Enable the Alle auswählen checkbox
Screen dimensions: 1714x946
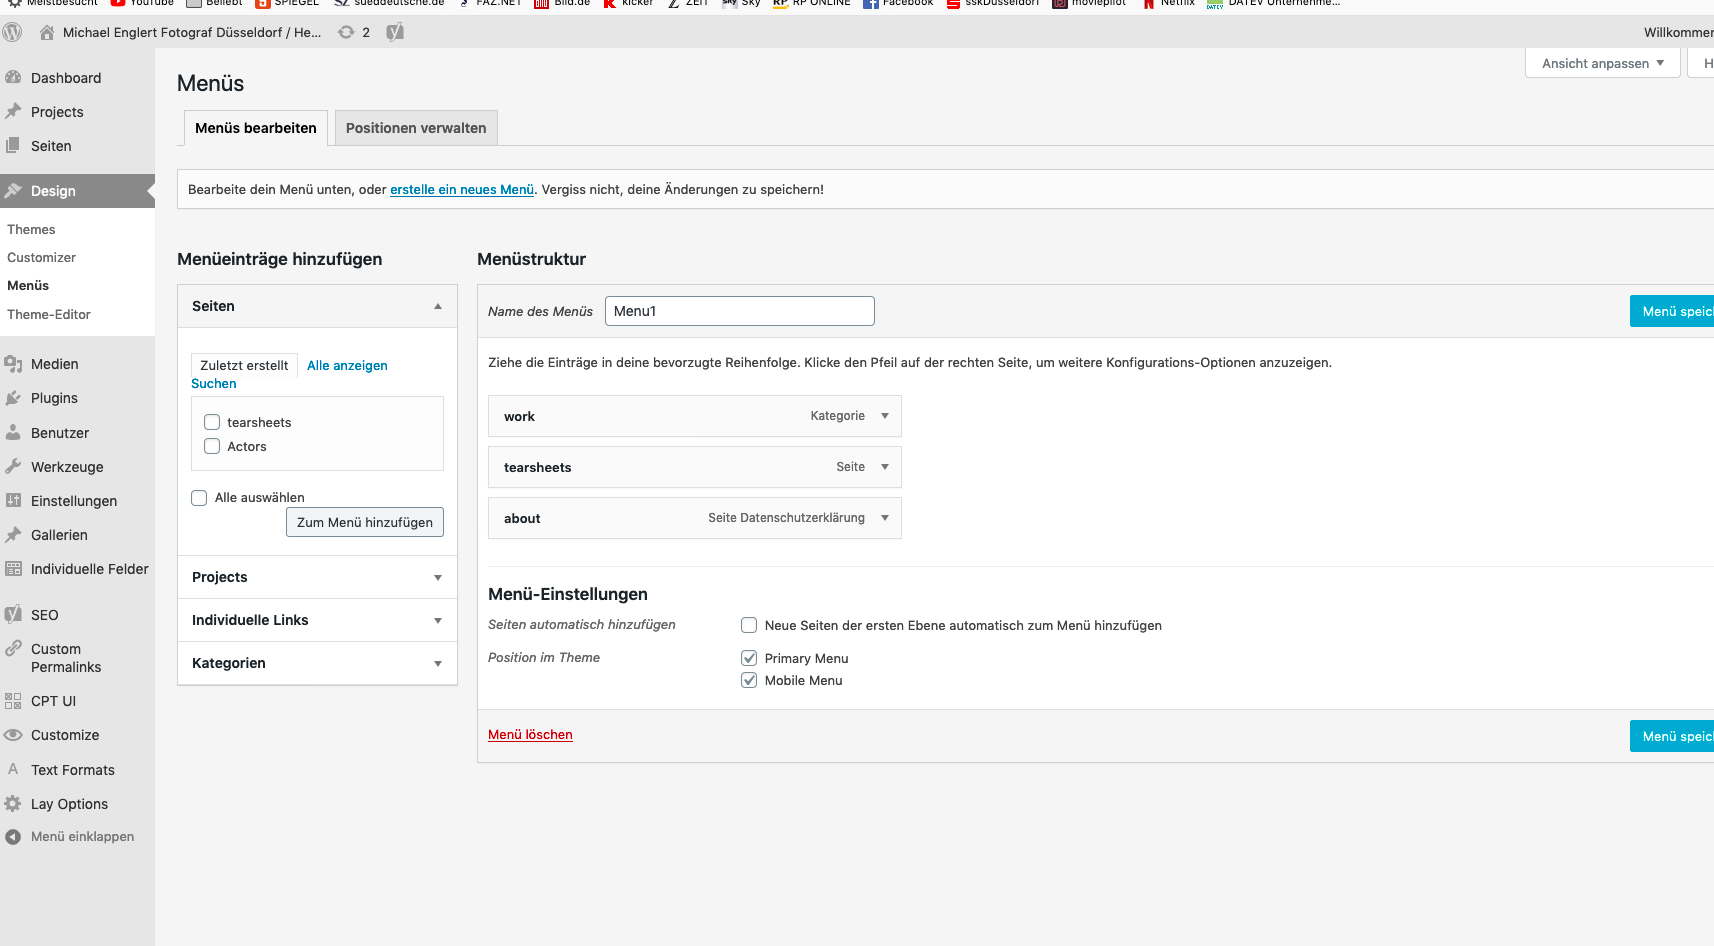(199, 497)
